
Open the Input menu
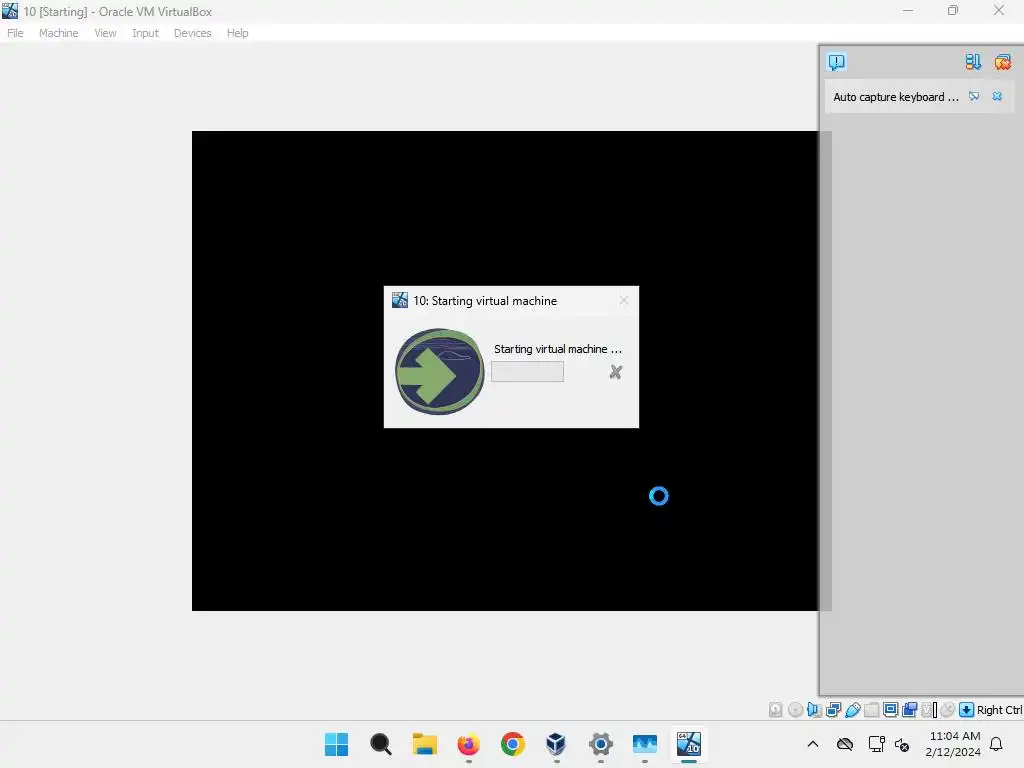[x=145, y=33]
